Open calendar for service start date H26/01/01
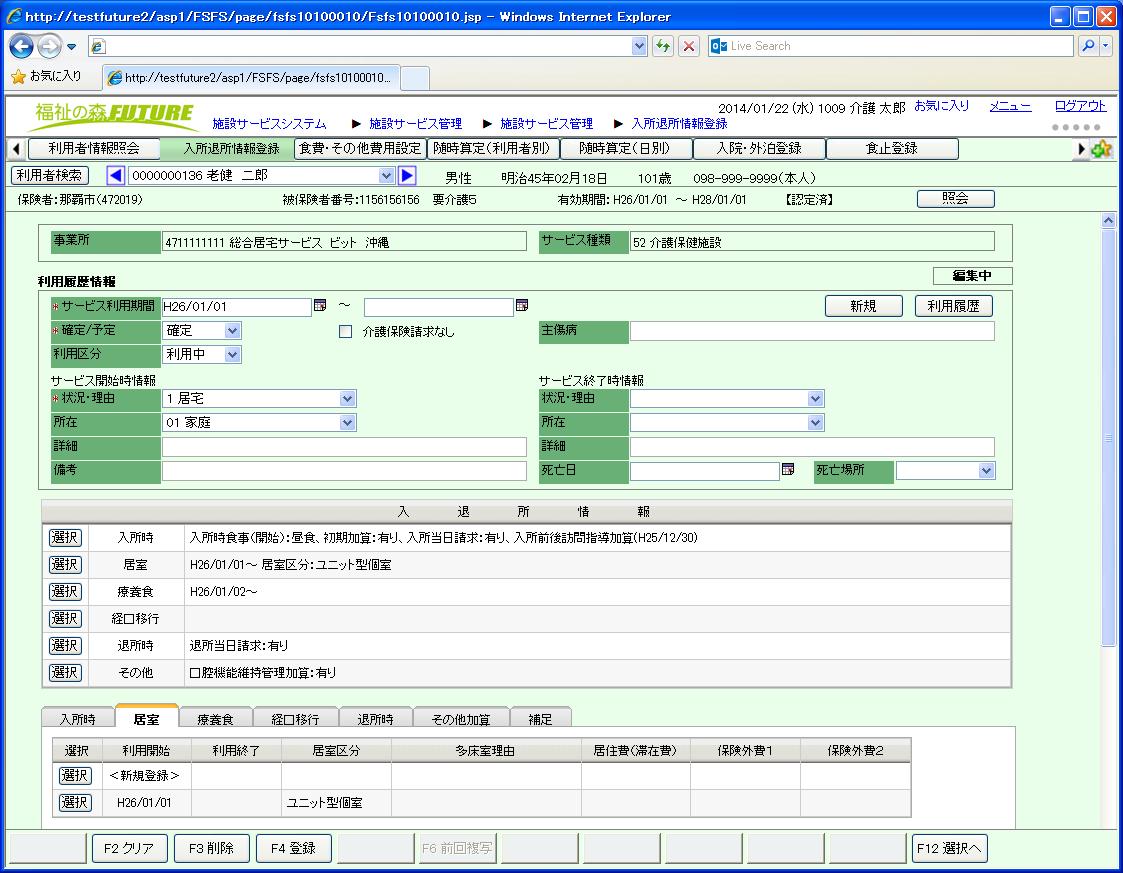 [320, 306]
